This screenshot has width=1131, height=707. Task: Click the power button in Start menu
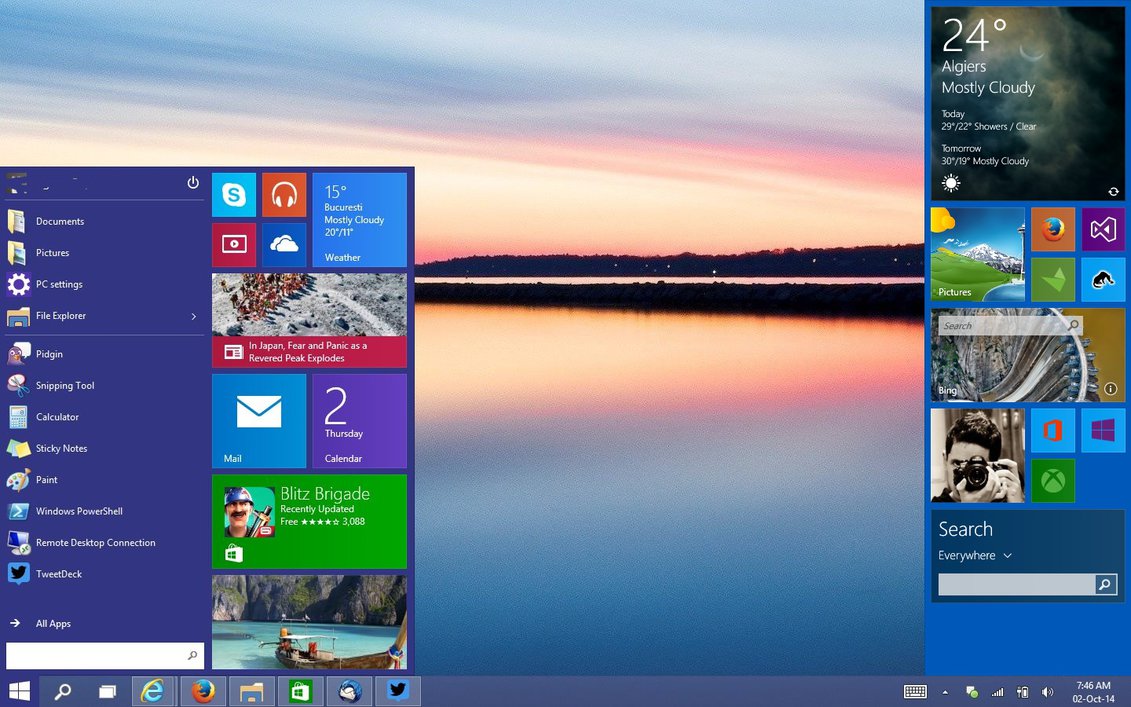point(193,183)
